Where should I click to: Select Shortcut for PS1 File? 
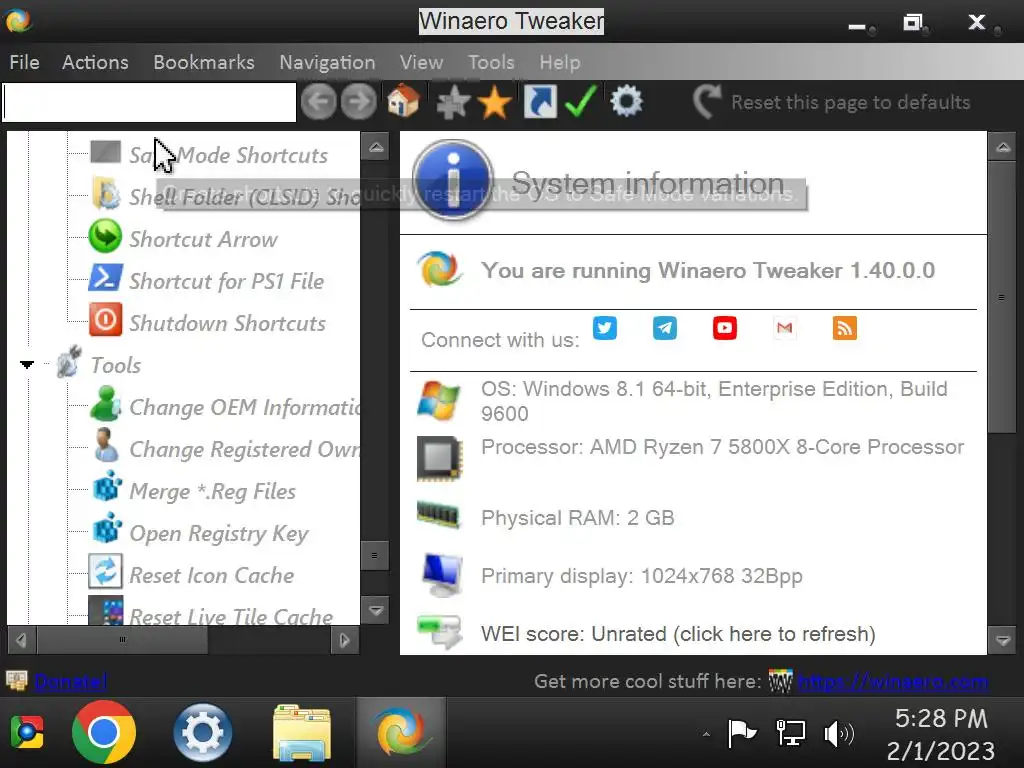tap(227, 281)
